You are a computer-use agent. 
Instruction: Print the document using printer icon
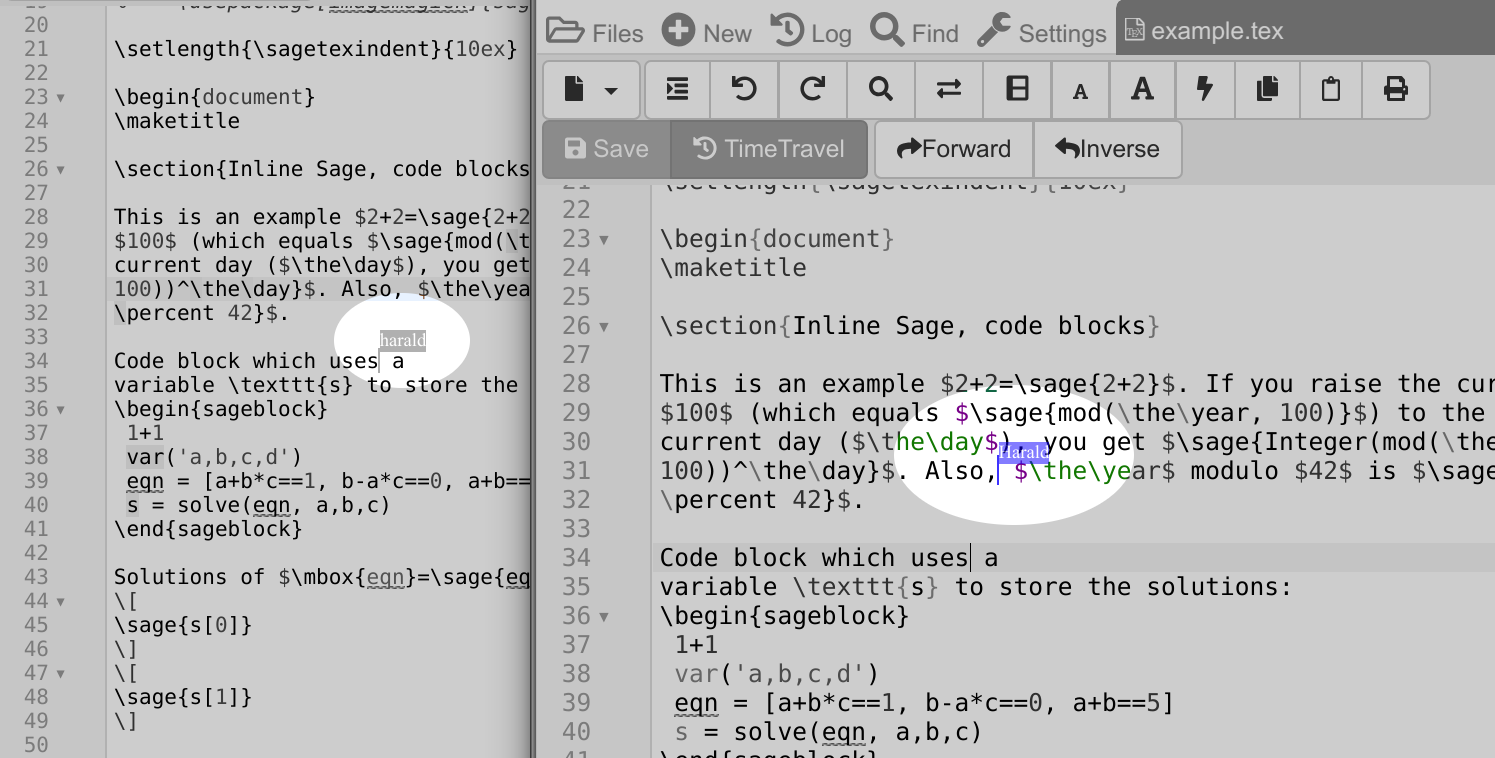click(x=1395, y=90)
